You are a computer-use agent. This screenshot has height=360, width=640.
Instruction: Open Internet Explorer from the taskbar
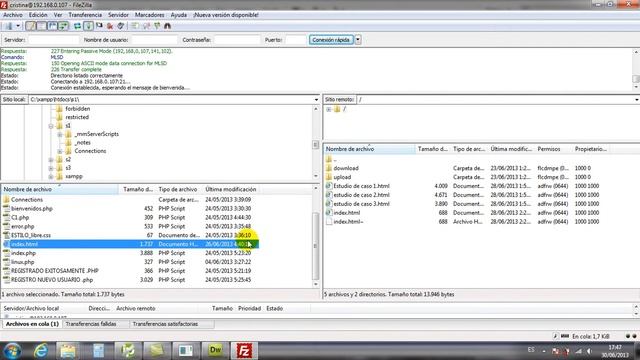[x=40, y=351]
